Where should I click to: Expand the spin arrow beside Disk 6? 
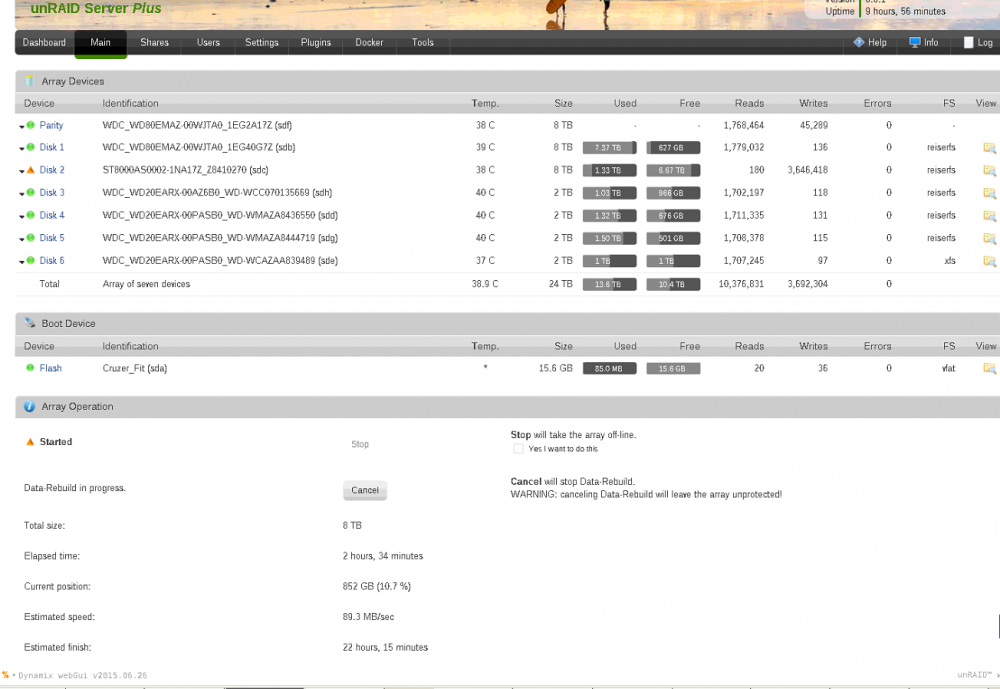point(22,262)
